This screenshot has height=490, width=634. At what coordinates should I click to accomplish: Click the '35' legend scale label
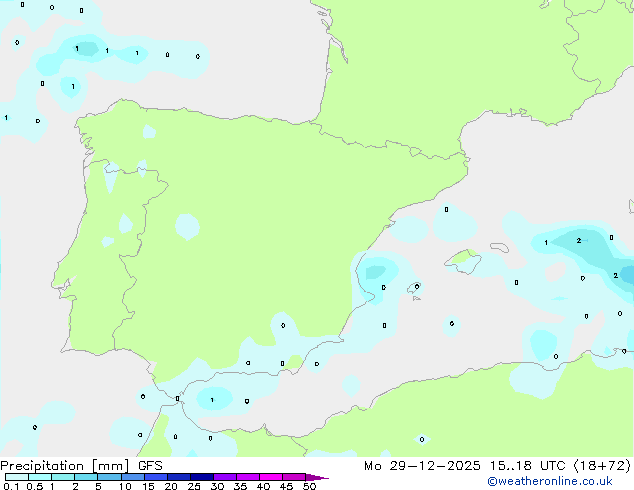(240, 486)
